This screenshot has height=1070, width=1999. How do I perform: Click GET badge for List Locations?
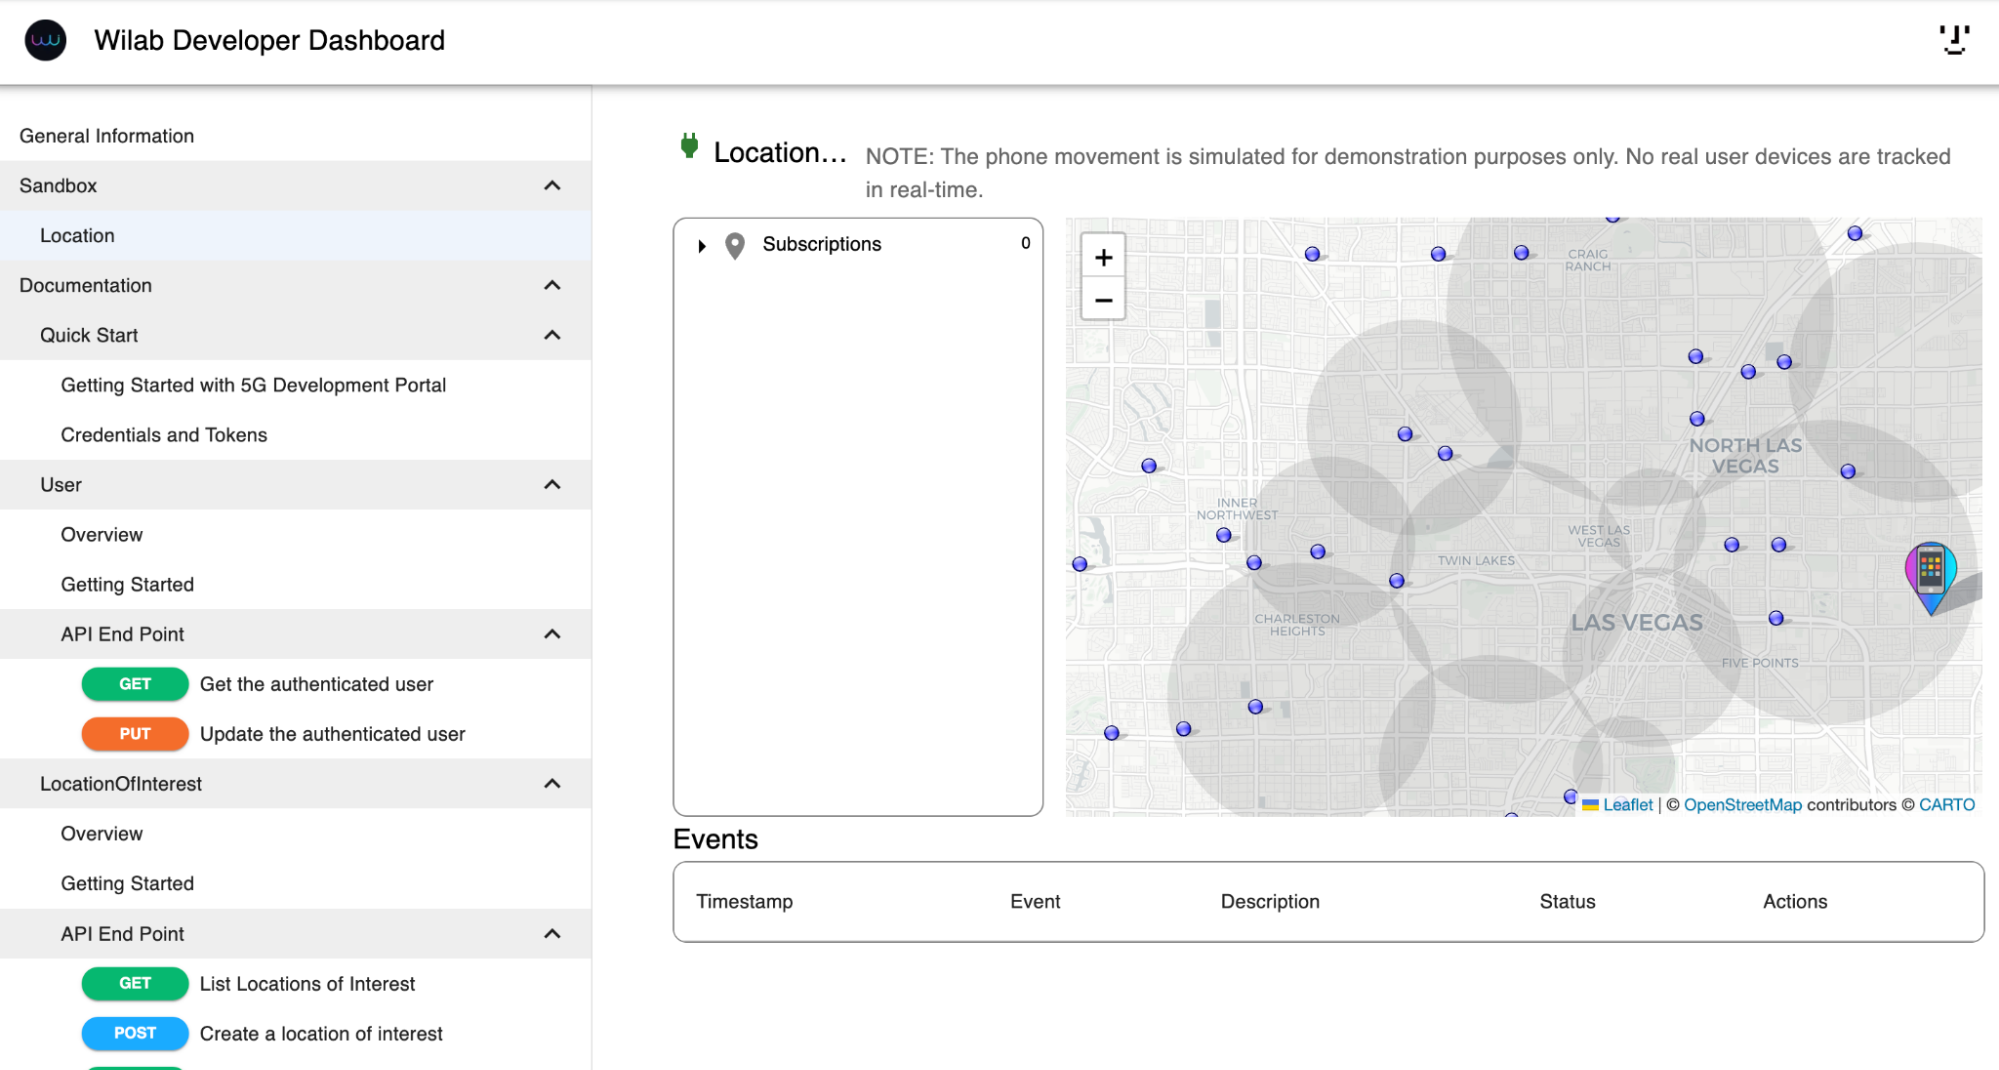click(135, 983)
